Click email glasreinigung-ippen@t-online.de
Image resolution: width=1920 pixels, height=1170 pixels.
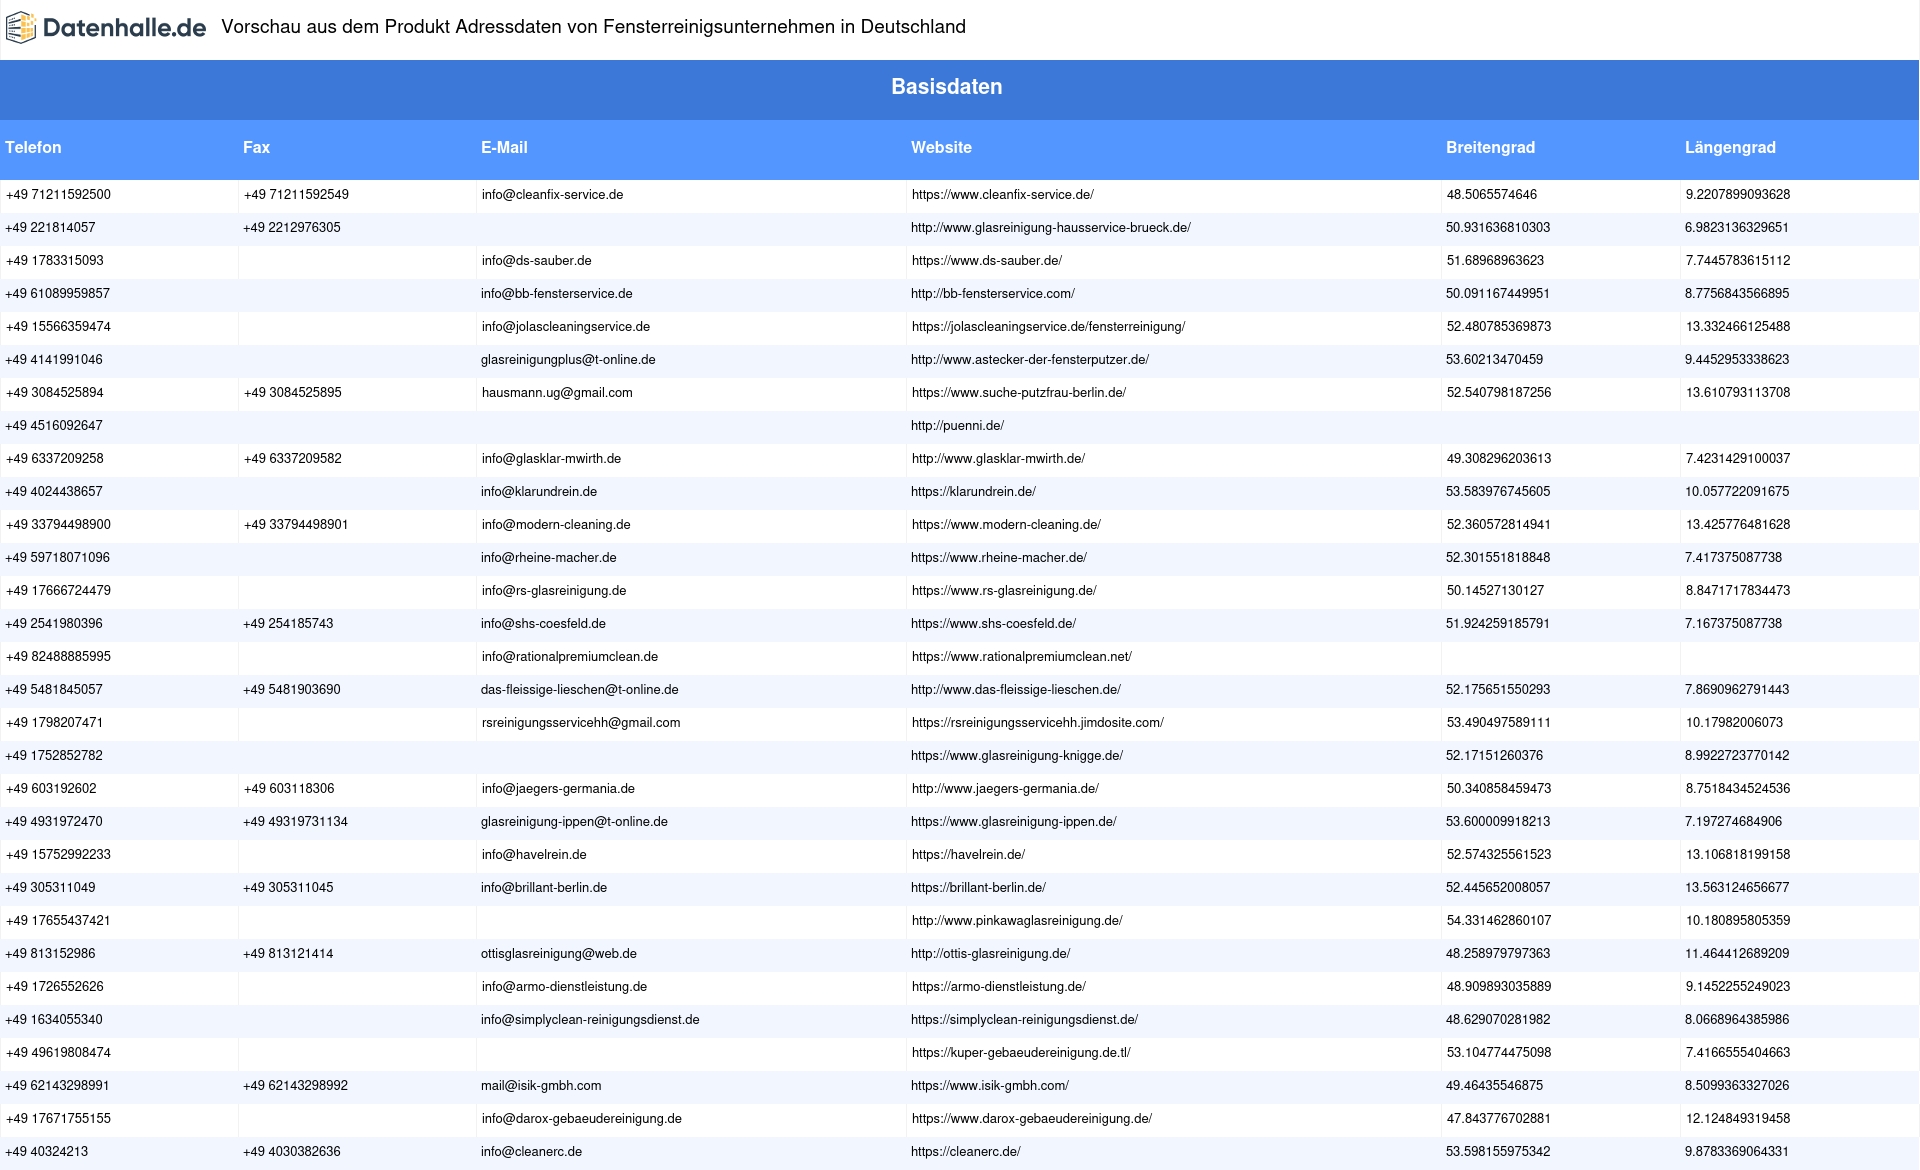(574, 822)
